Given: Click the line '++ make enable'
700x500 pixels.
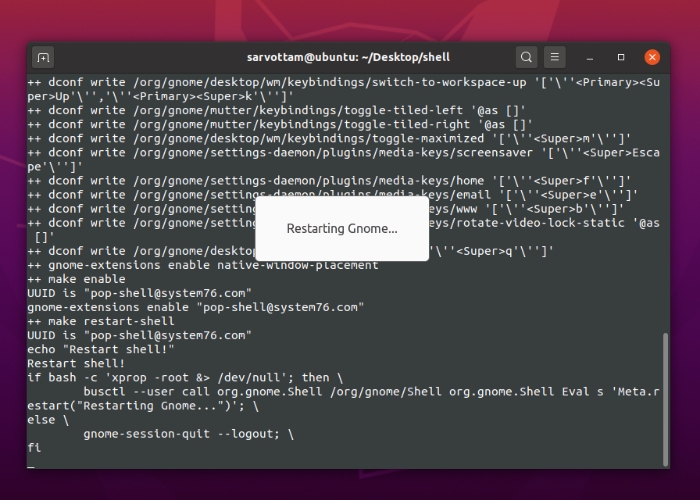Looking at the screenshot, I should click(76, 279).
